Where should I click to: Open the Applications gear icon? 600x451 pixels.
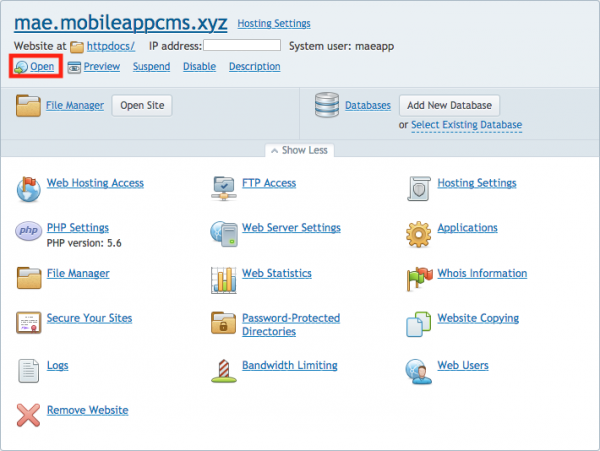(x=418, y=233)
